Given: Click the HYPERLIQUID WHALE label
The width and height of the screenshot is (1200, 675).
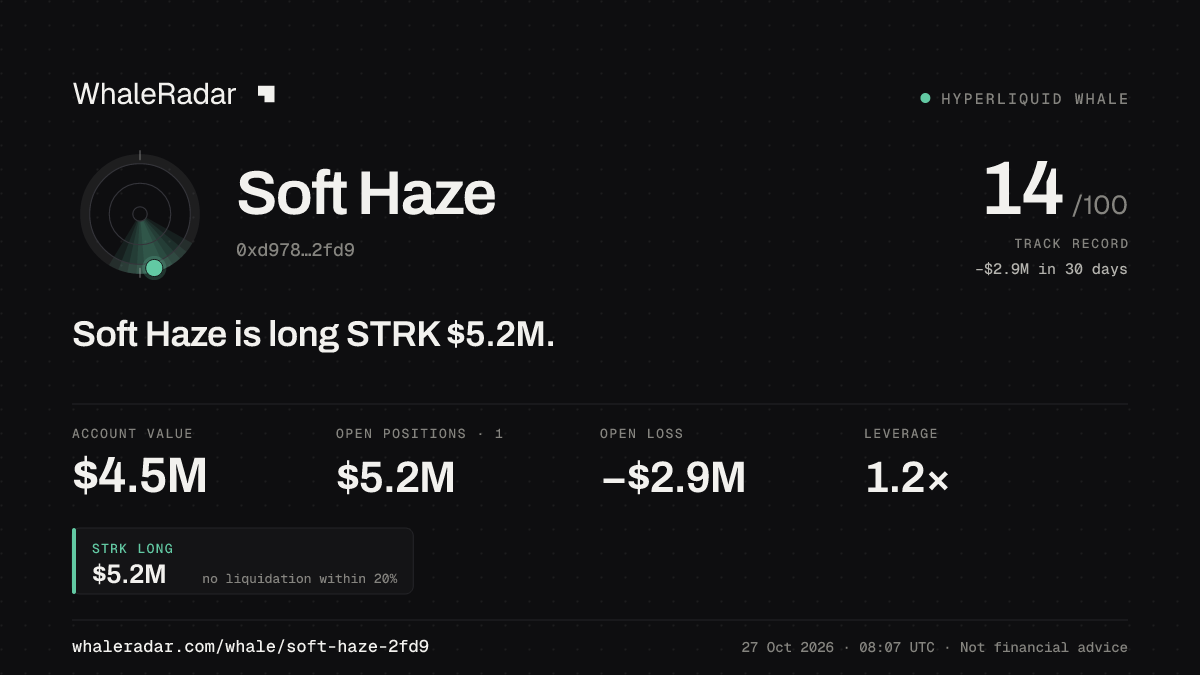Looking at the screenshot, I should 1035,99.
